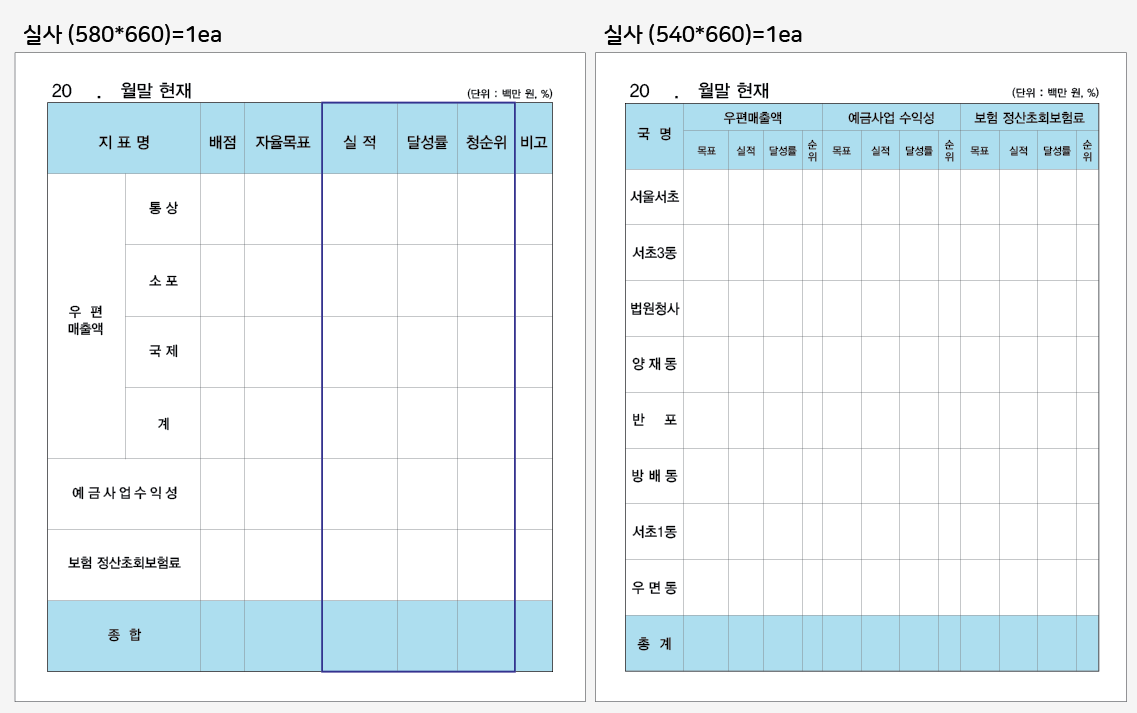Click the '법원청사' row label
This screenshot has width=1137, height=713.
pos(655,308)
